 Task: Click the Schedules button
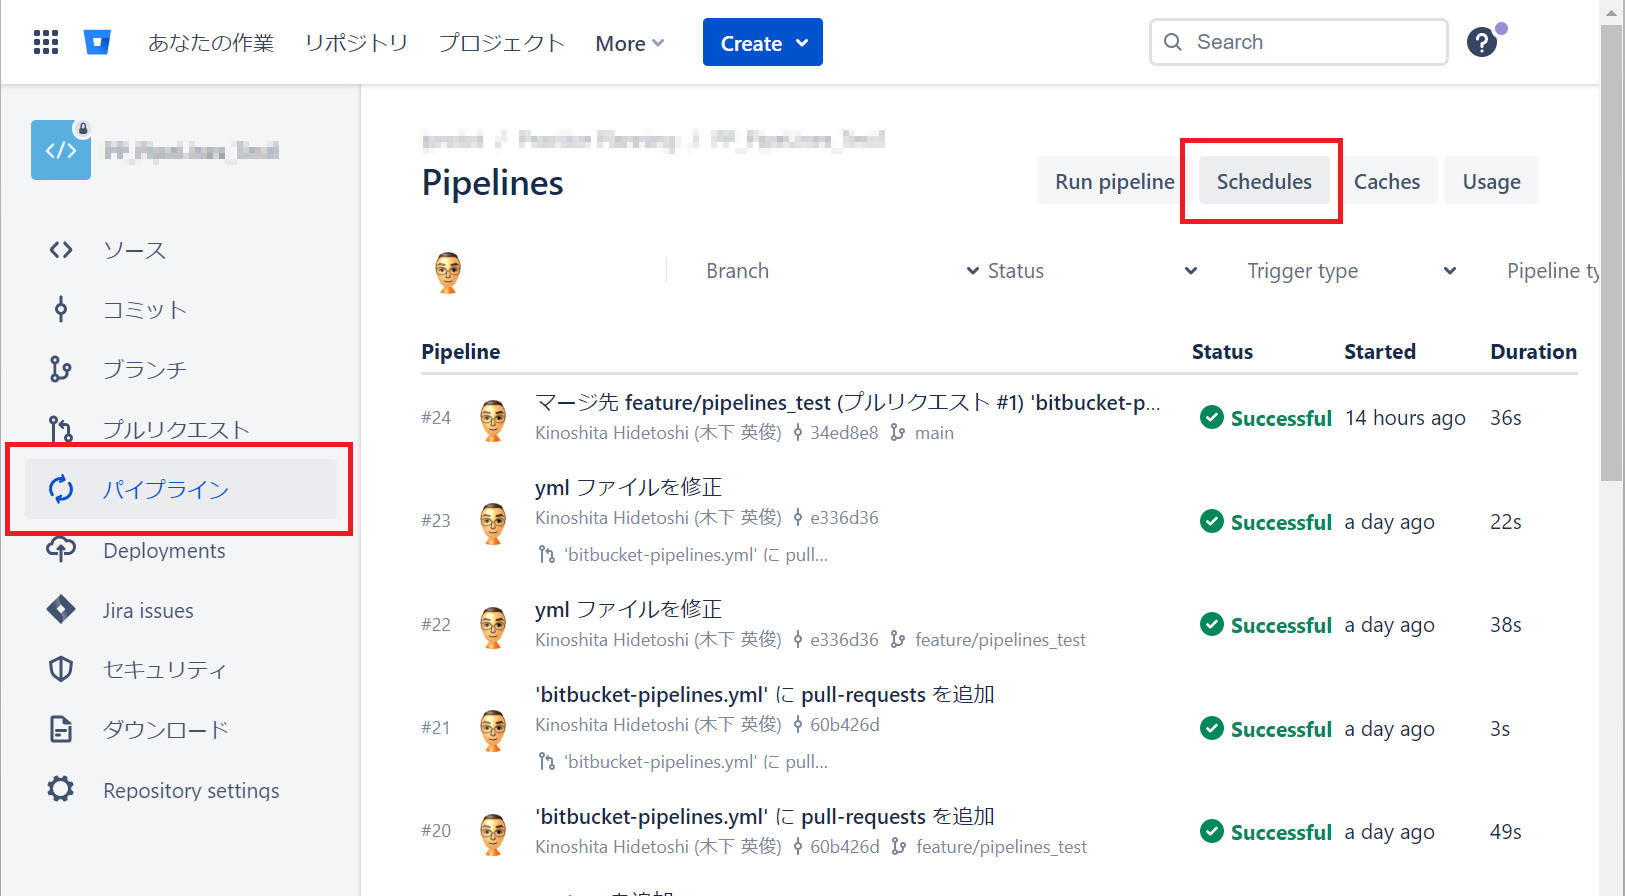point(1264,181)
